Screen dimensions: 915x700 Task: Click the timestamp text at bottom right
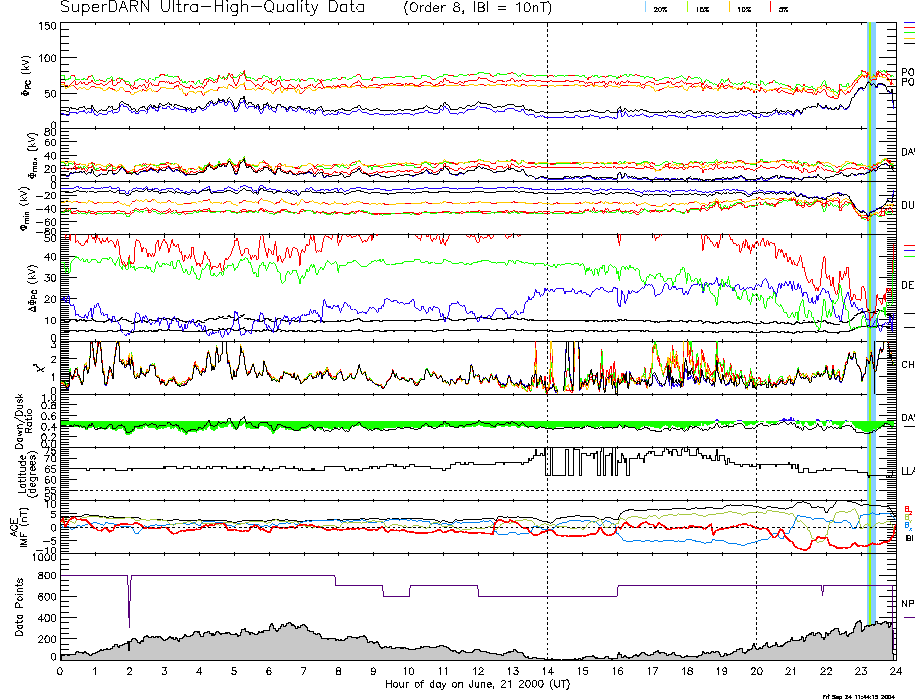click(866, 695)
